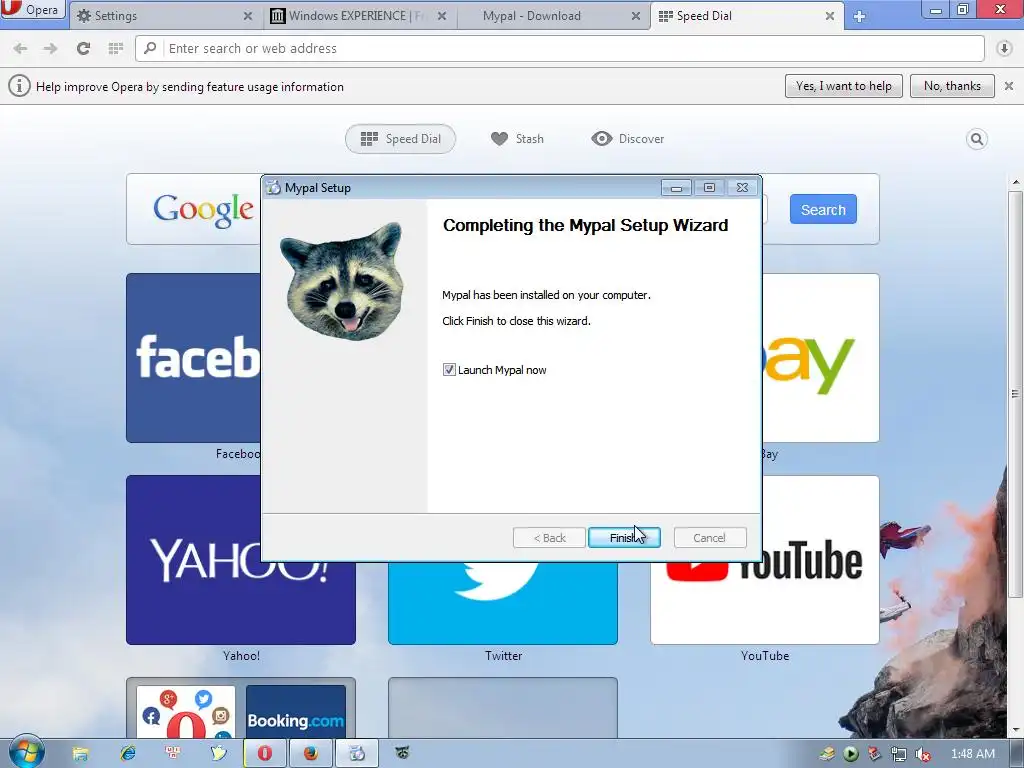Screen dimensions: 1024x768
Task: Focus the search or web address field
Action: click(x=560, y=48)
